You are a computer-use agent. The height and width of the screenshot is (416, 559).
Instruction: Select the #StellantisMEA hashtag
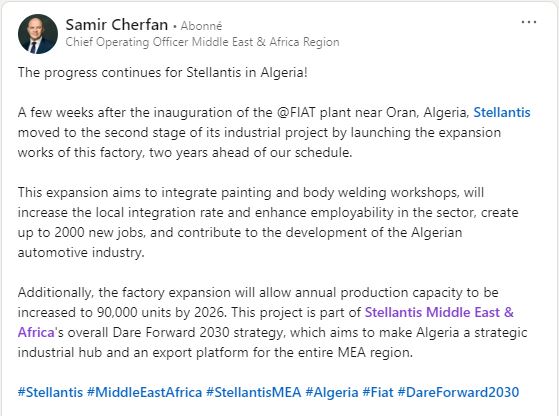pos(253,392)
